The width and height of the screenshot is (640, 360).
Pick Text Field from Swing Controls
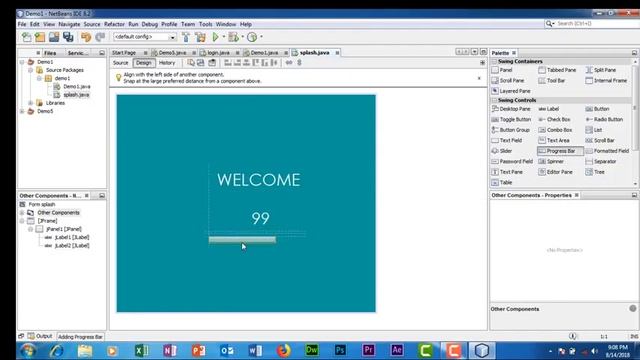pos(507,140)
